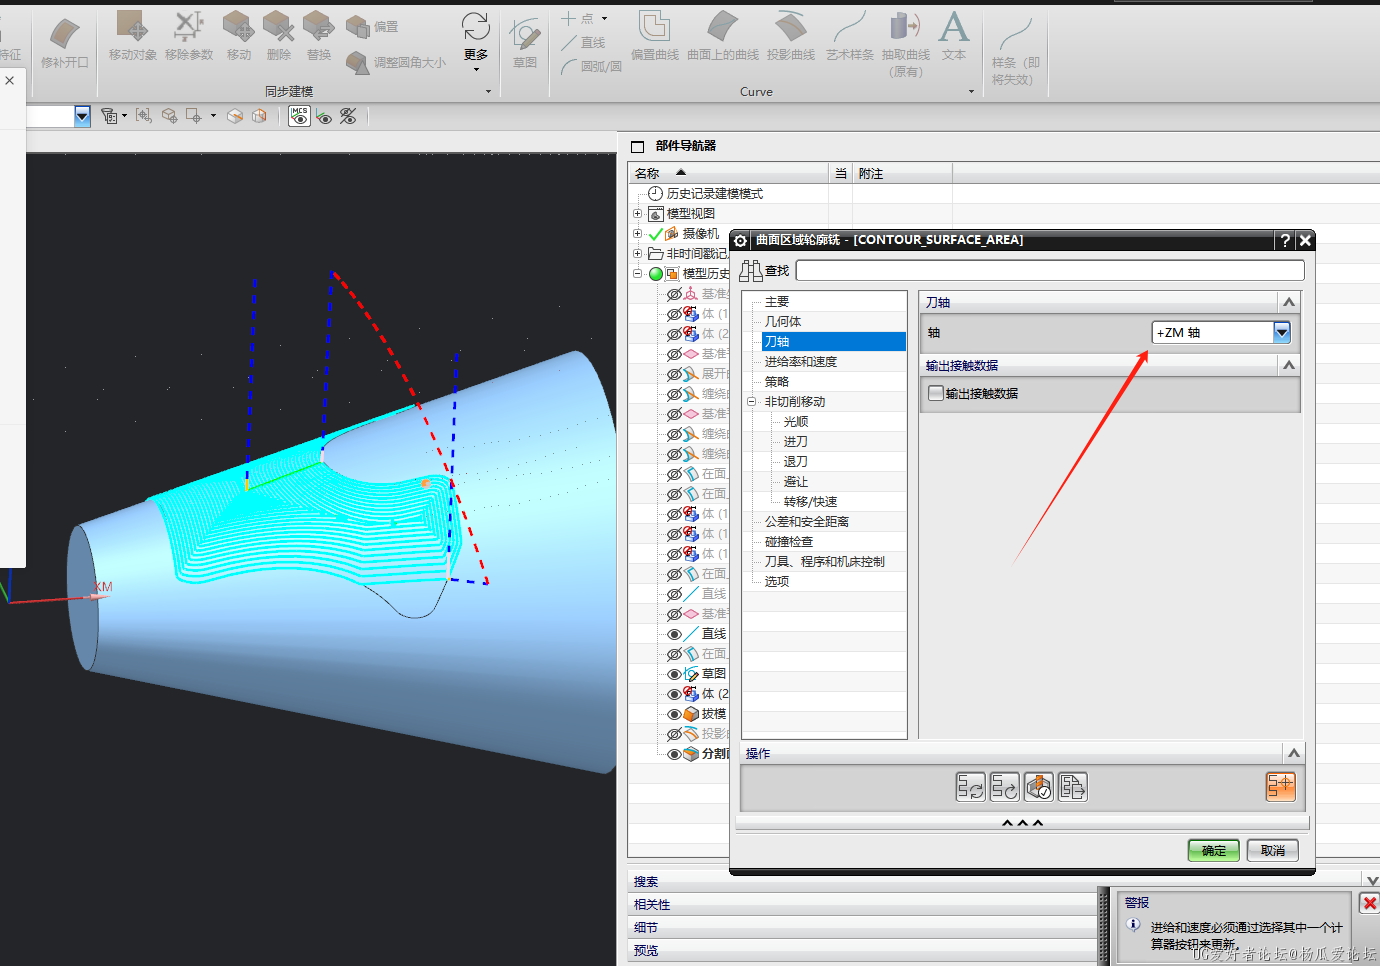Click the orange display options icon in 操作

(1280, 787)
